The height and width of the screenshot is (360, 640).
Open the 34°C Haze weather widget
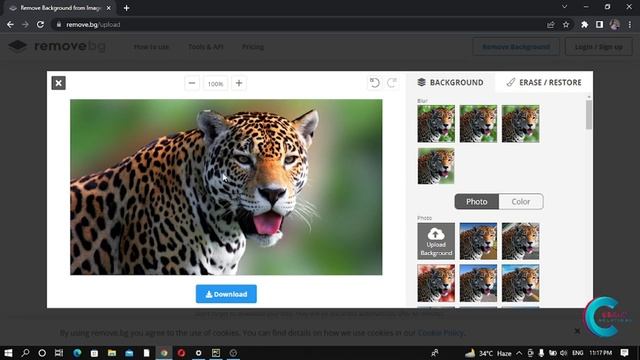[488, 353]
